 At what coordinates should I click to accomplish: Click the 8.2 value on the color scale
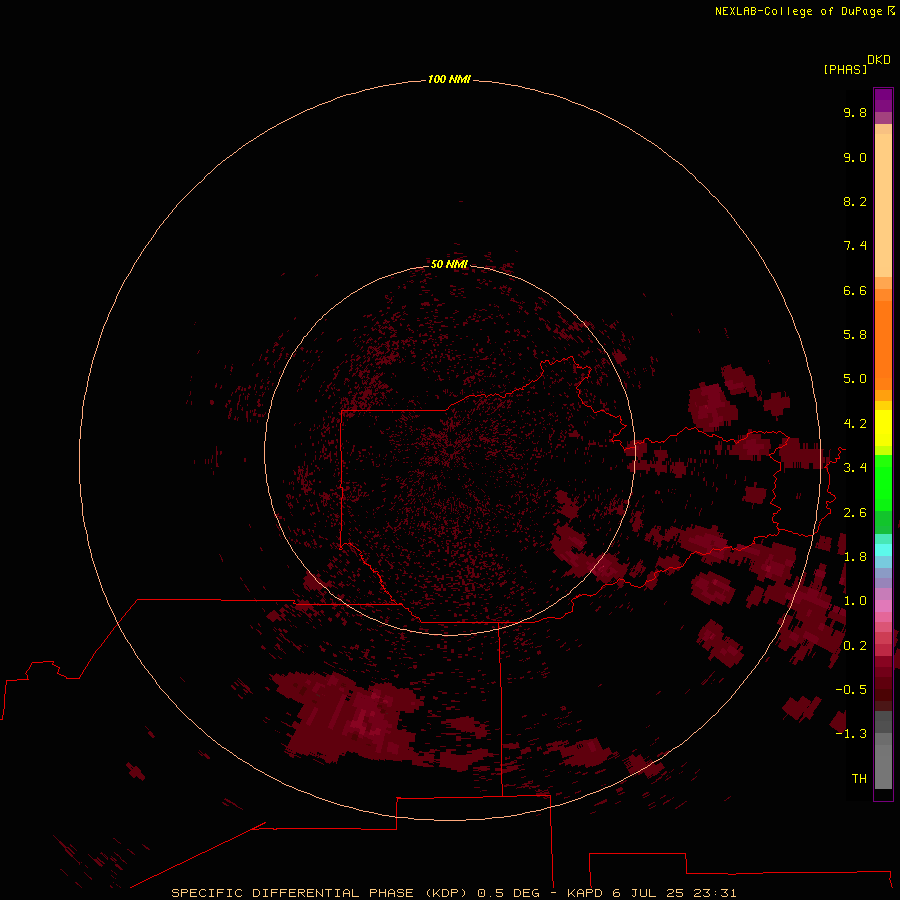(x=855, y=201)
